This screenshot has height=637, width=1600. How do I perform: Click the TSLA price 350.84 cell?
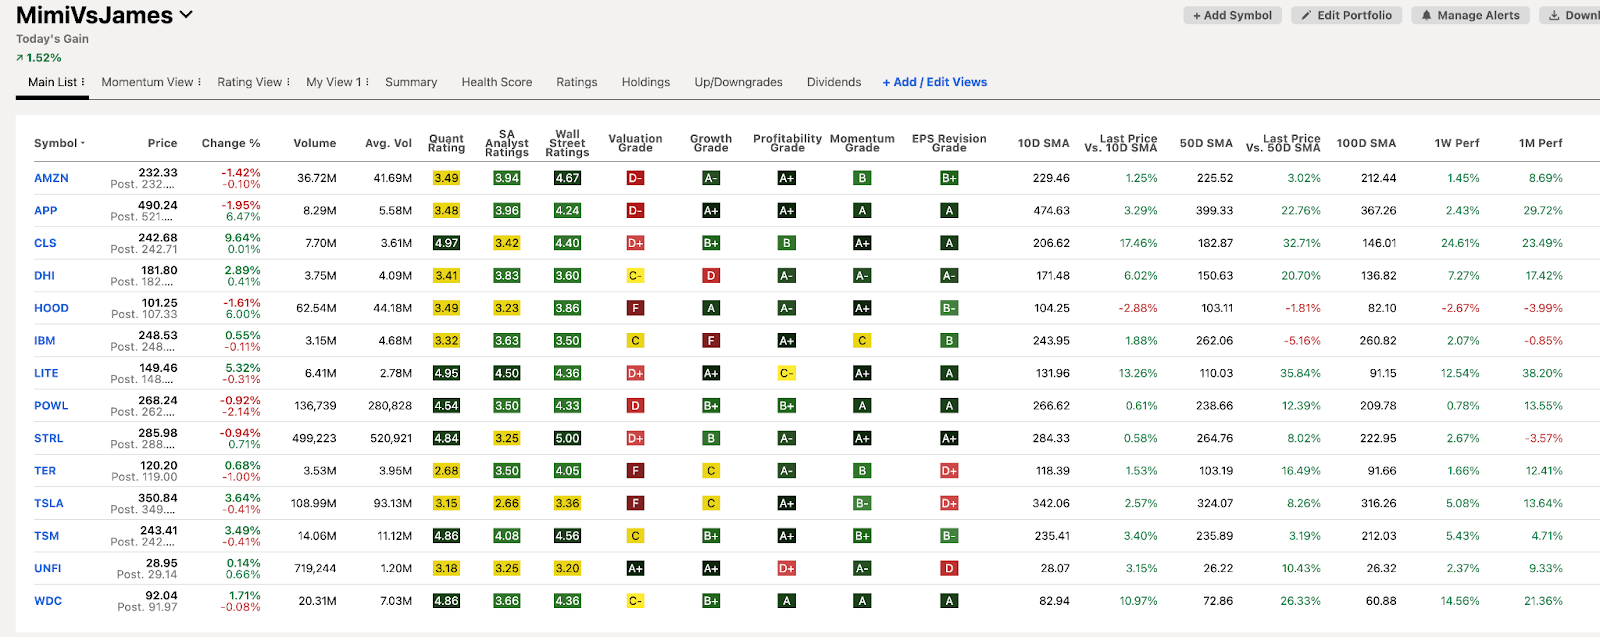point(158,498)
